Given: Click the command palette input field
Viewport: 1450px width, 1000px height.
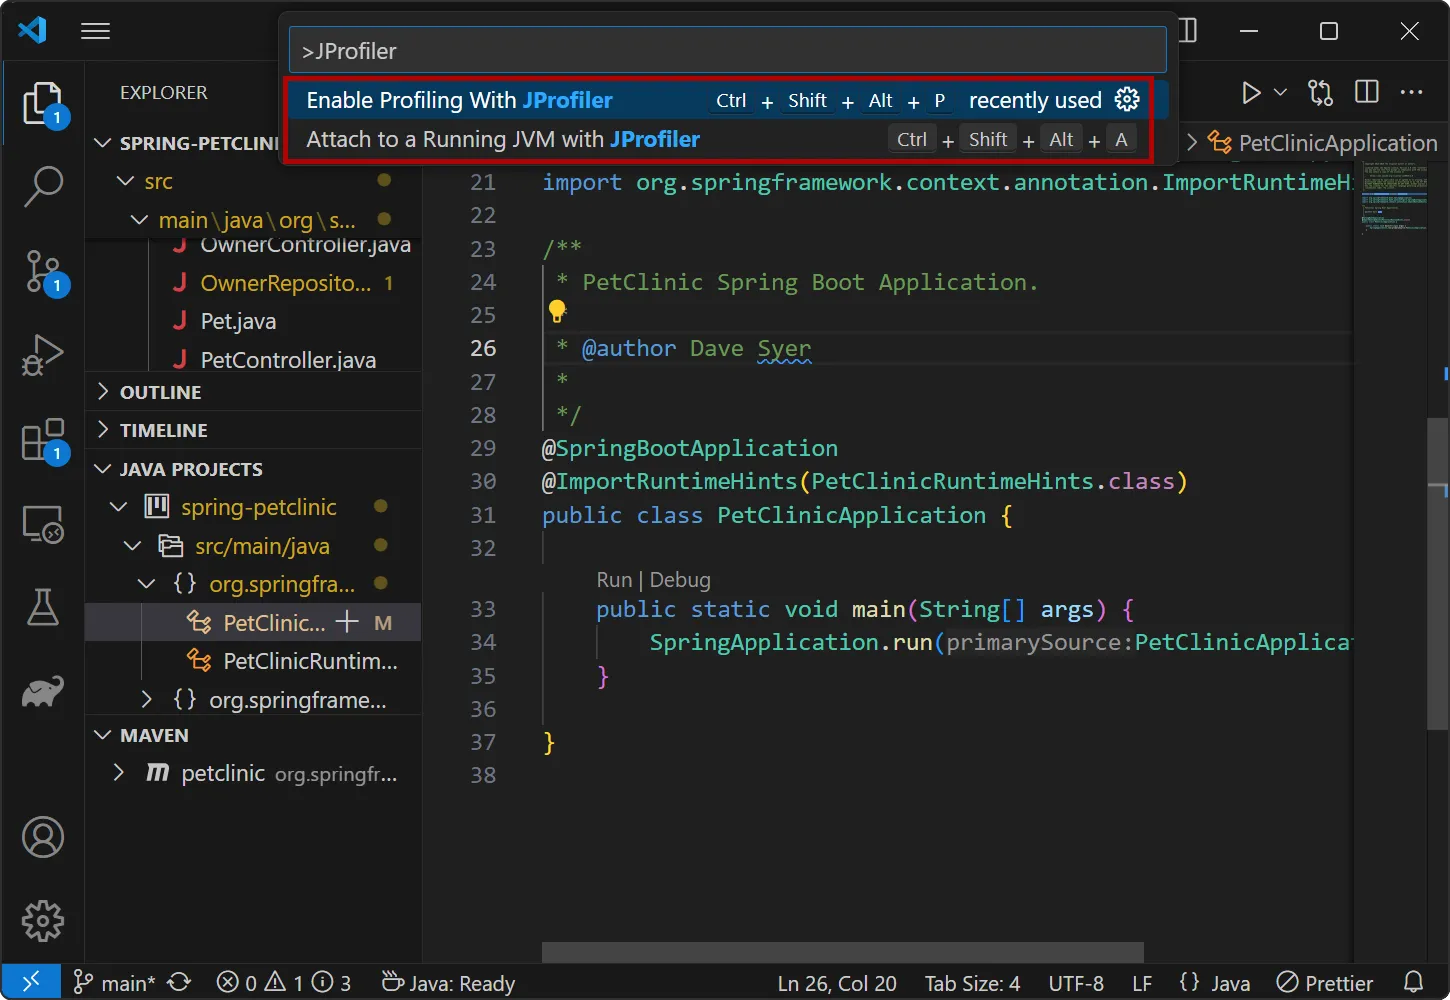Looking at the screenshot, I should (728, 51).
